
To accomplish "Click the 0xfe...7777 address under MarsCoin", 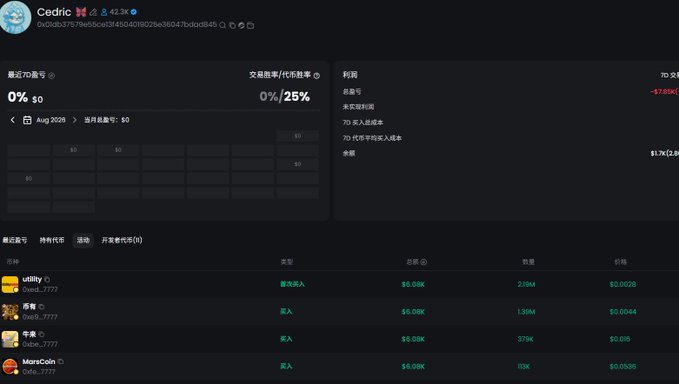I will [39, 371].
